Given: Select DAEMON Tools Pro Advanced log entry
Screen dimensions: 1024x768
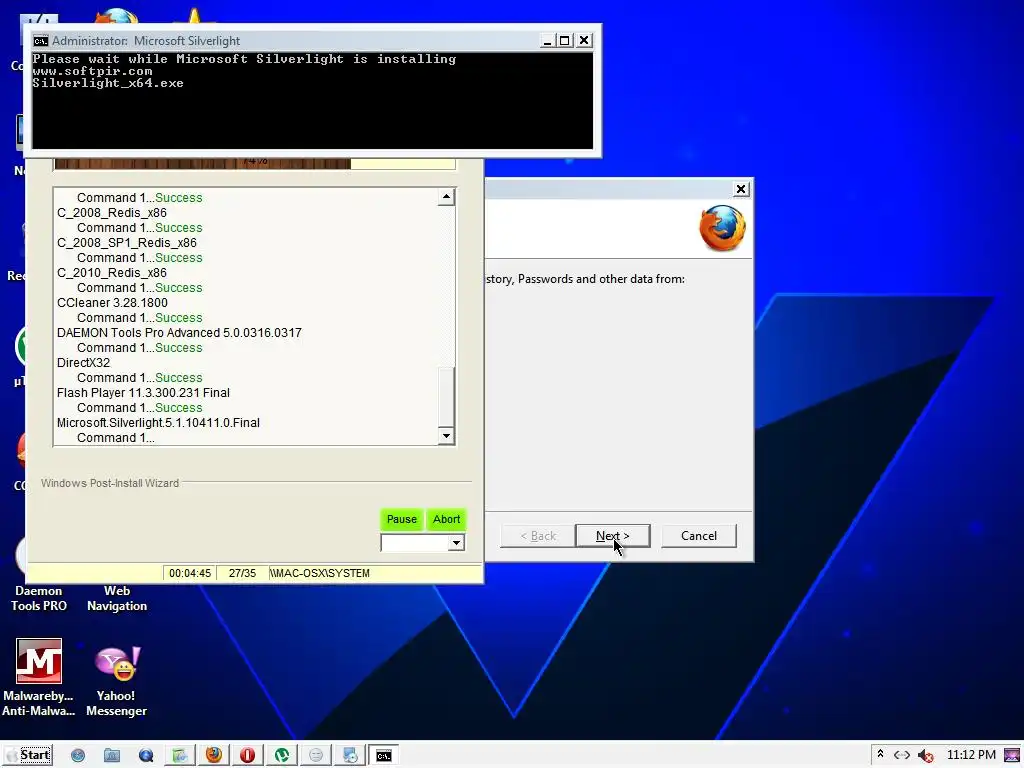Looking at the screenshot, I should pyautogui.click(x=179, y=332).
